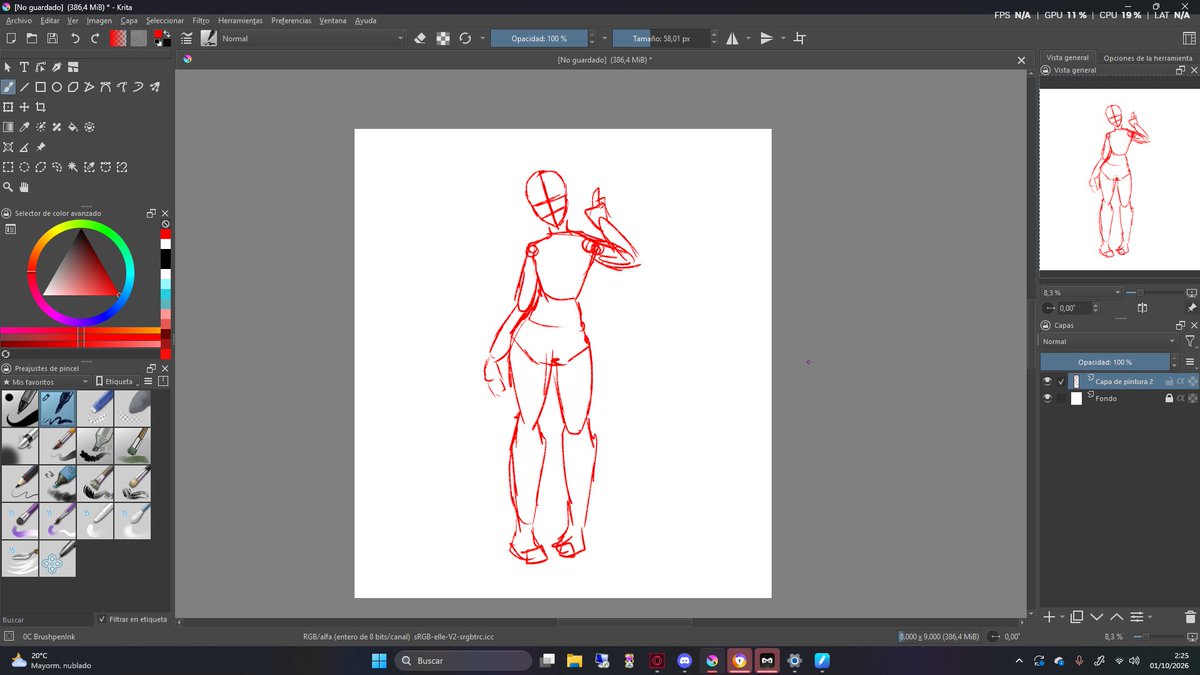Click the Undo arrow in toolbar
1200x675 pixels.
pyautogui.click(x=75, y=38)
